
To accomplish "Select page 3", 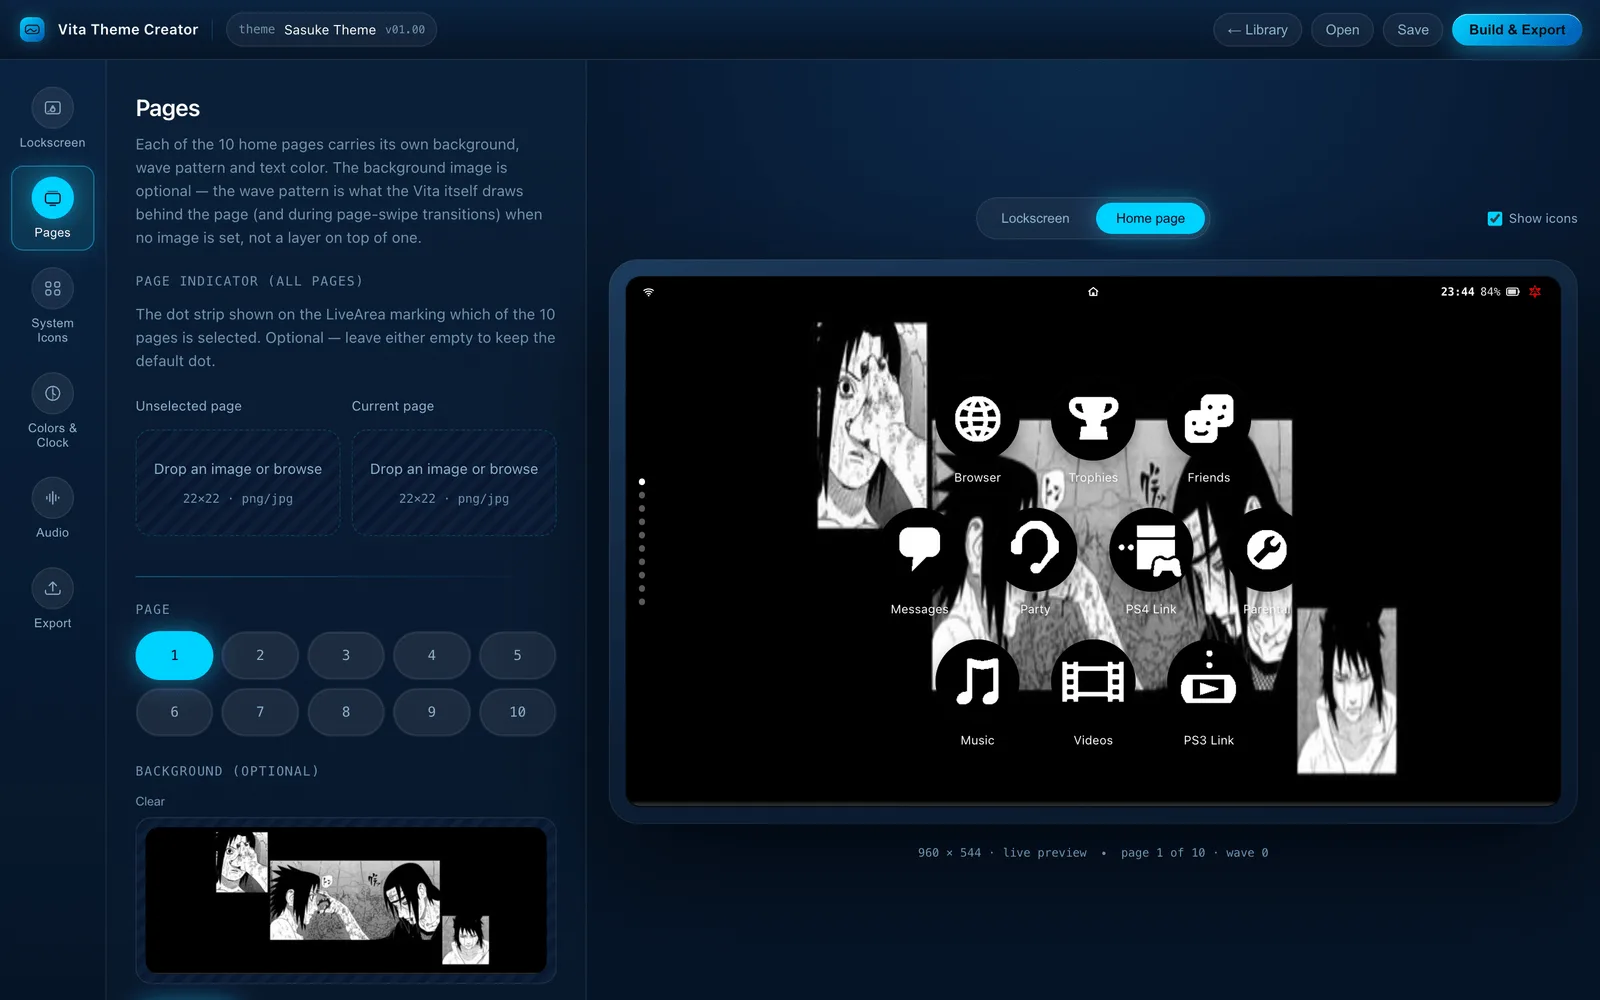I will click(346, 655).
